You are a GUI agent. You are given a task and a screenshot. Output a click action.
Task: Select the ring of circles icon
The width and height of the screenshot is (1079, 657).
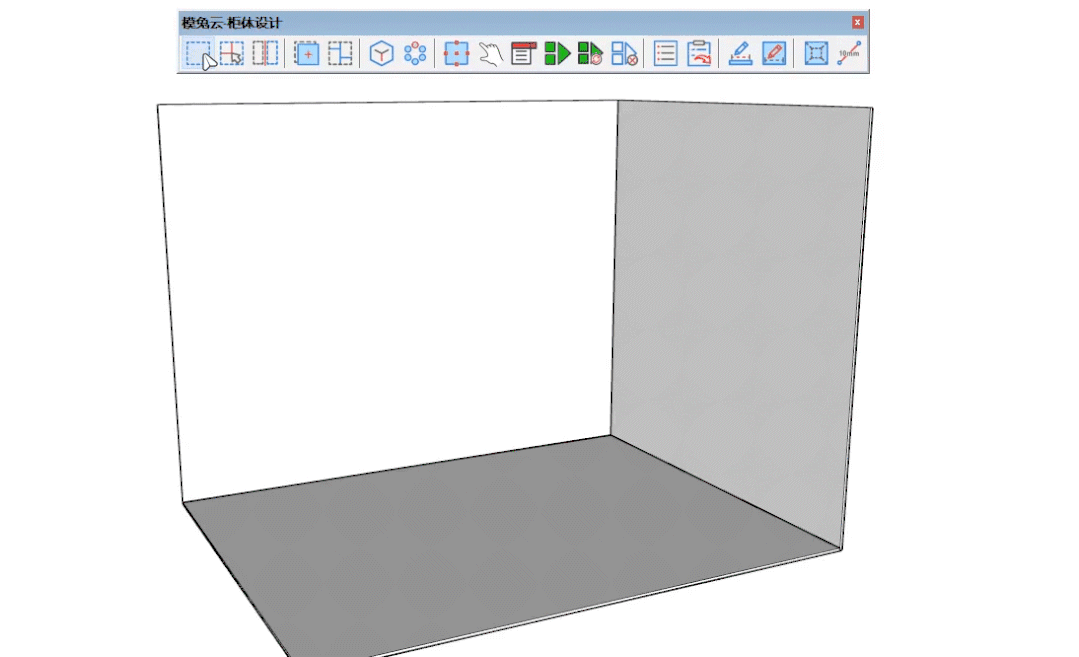click(415, 53)
